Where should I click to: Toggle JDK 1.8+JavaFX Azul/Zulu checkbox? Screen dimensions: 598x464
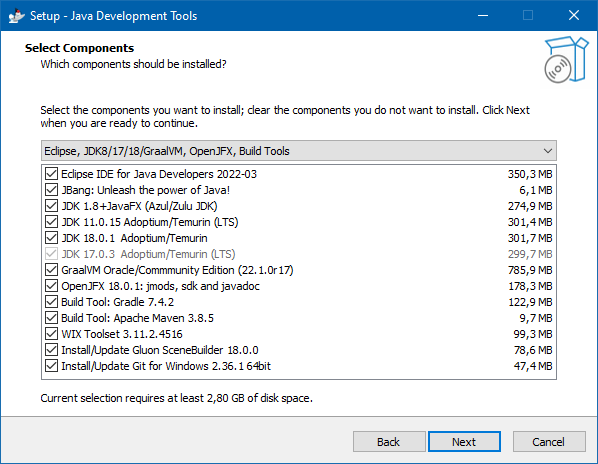[51, 206]
